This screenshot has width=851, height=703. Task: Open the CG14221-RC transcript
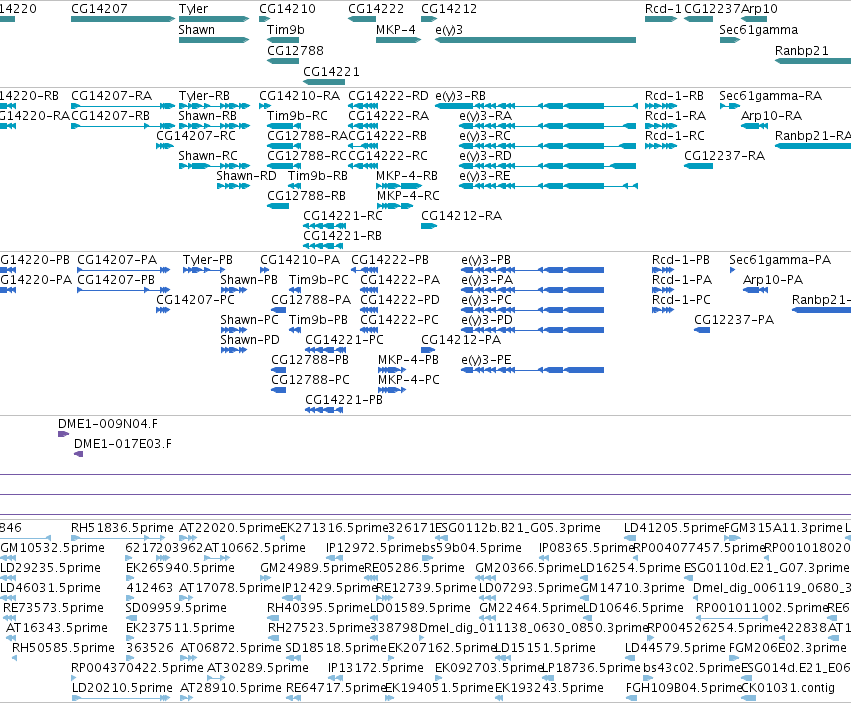click(343, 216)
